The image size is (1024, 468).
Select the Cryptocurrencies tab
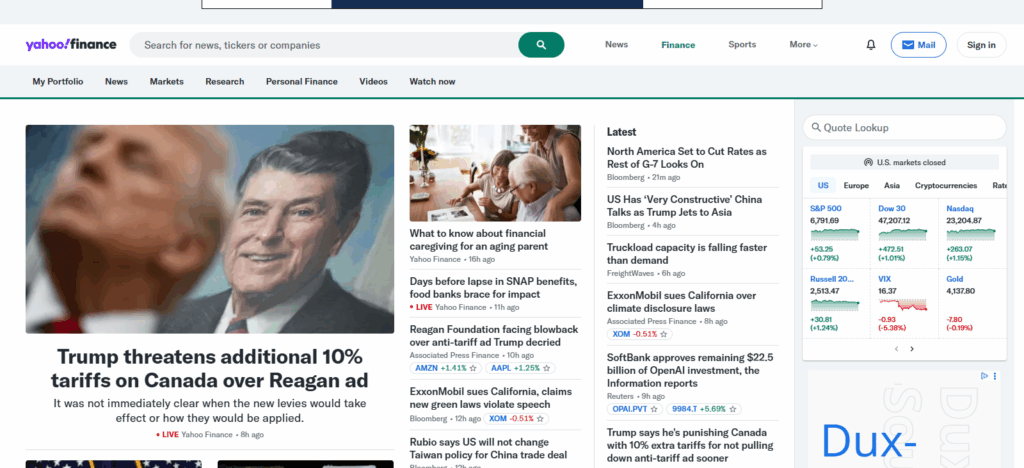click(x=946, y=185)
